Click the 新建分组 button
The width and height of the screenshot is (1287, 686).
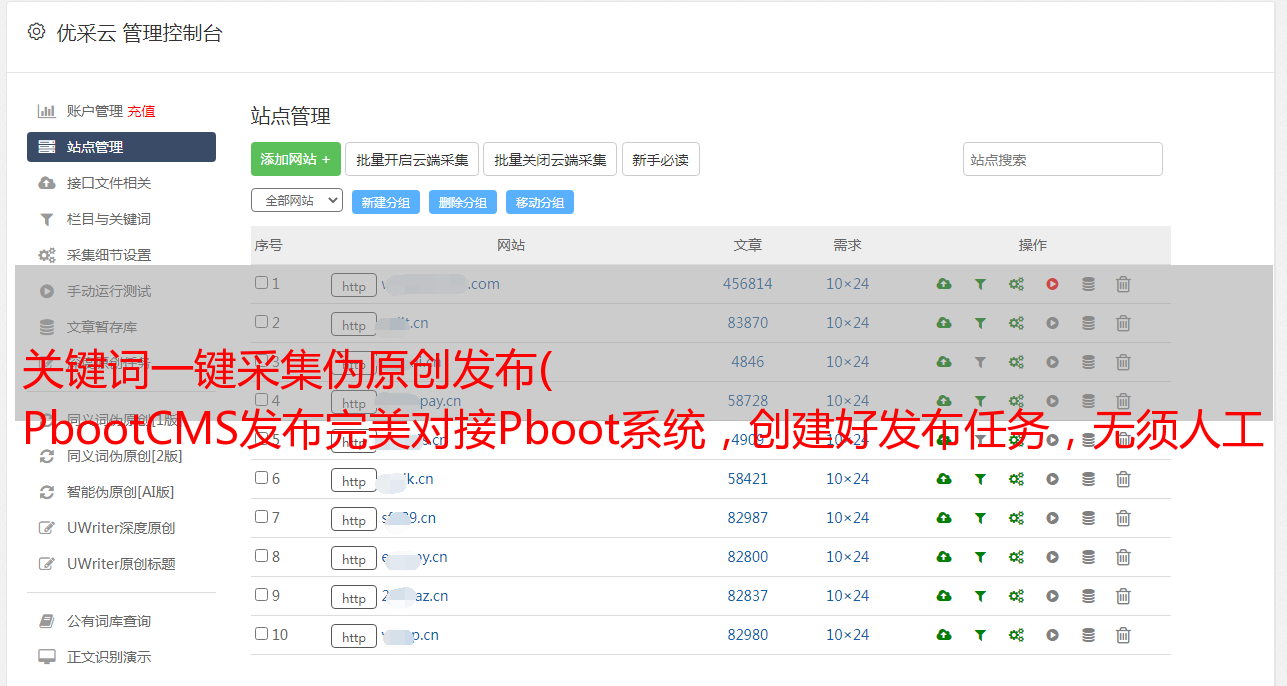point(386,202)
